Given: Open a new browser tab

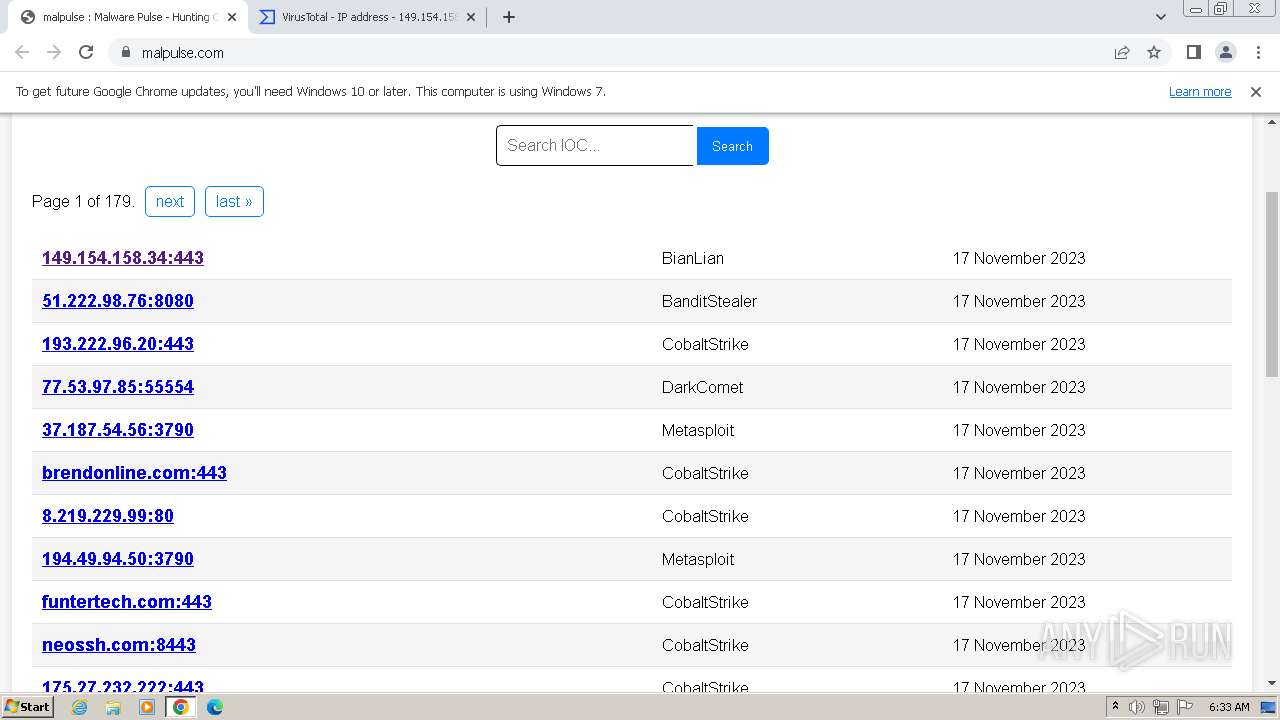Looking at the screenshot, I should (509, 17).
